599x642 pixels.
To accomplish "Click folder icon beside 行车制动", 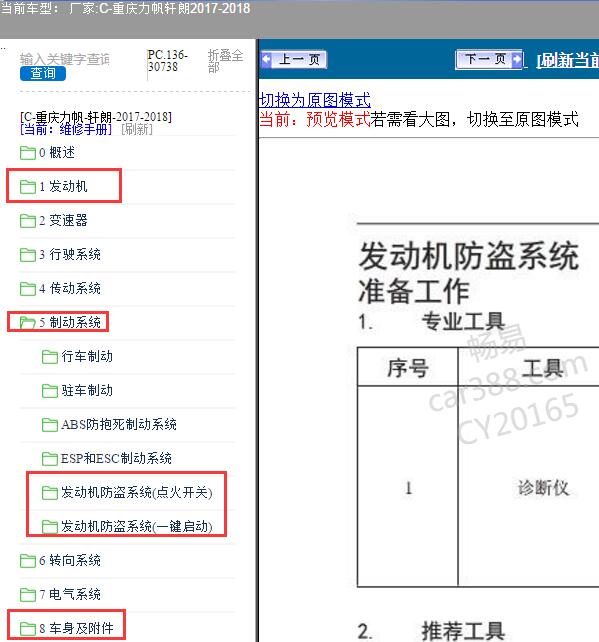I will (x=50, y=357).
